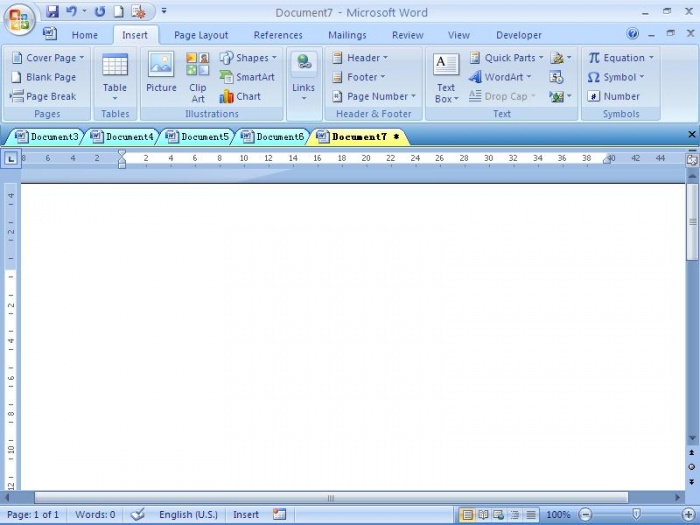This screenshot has height=525, width=700.
Task: Click the Number button
Action: point(614,96)
